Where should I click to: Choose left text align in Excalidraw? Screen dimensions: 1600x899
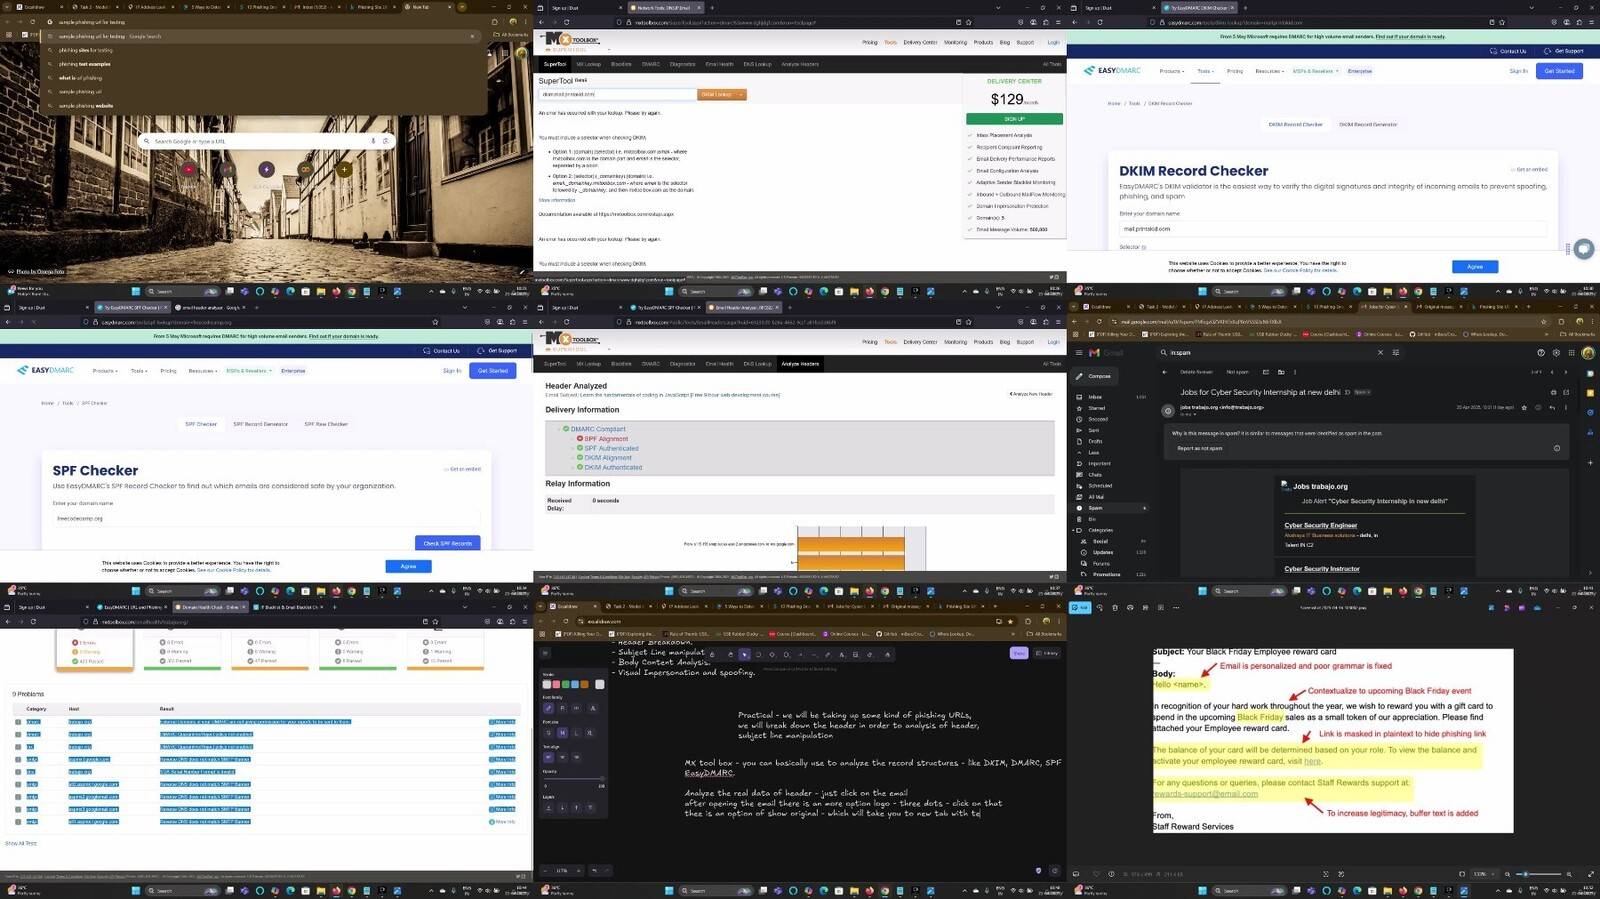(x=548, y=757)
